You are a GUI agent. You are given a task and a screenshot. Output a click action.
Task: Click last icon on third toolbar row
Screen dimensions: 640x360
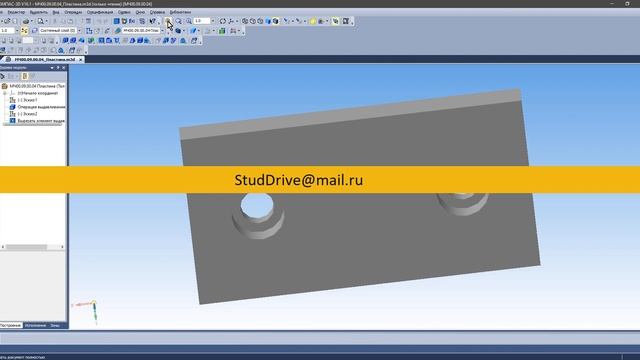click(194, 40)
